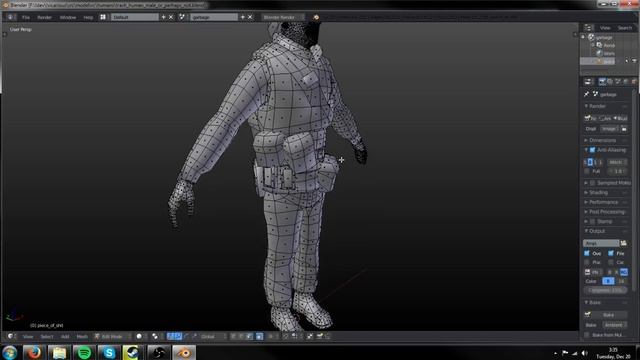This screenshot has height=360, width=640.
Task: Toggle the properties pin icon
Action: (x=587, y=94)
